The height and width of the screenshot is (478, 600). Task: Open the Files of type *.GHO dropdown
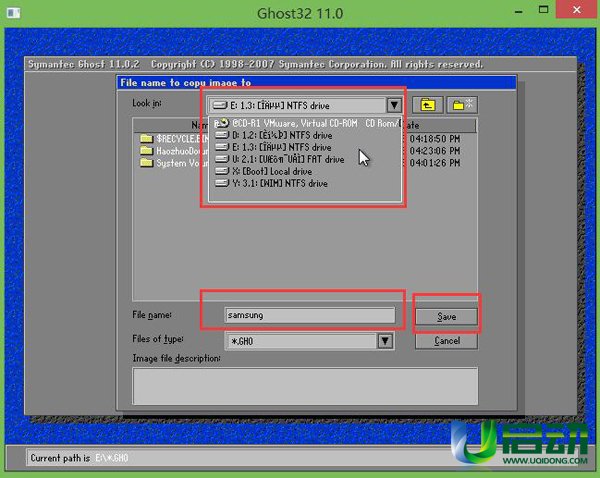point(385,341)
